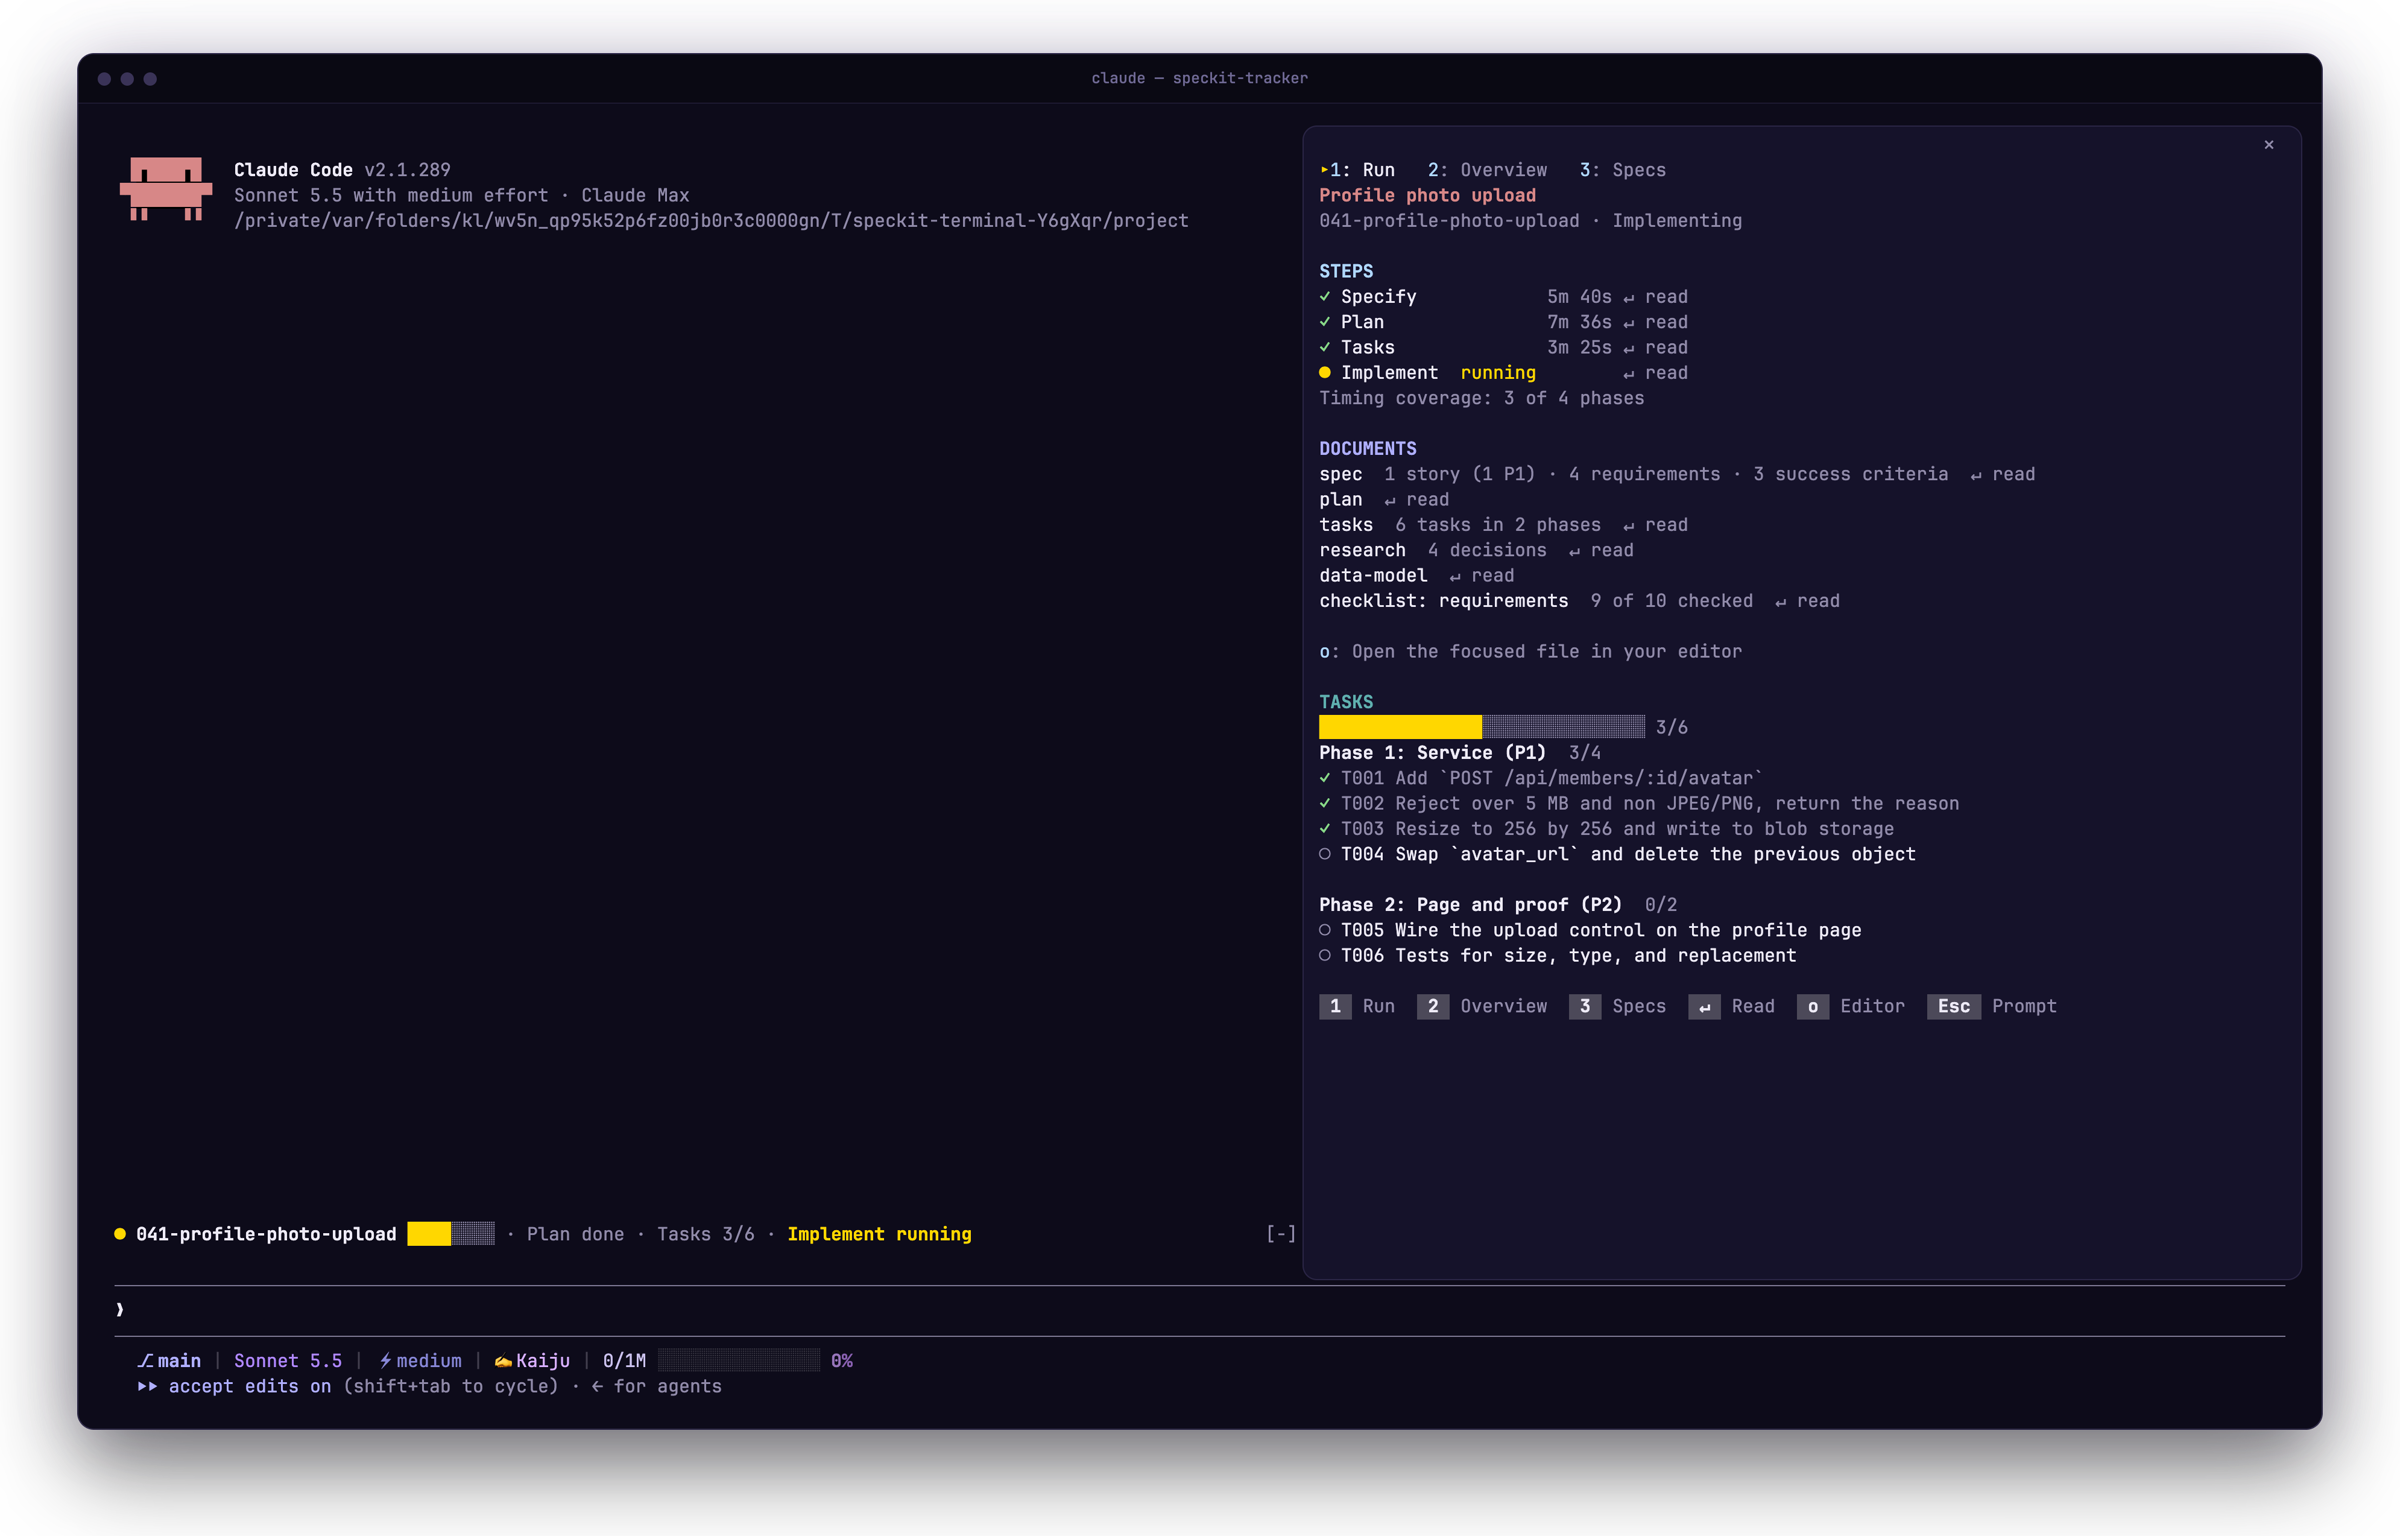This screenshot has width=2400, height=1536.
Task: Click the green checkmark beside Plan step
Action: click(1325, 322)
